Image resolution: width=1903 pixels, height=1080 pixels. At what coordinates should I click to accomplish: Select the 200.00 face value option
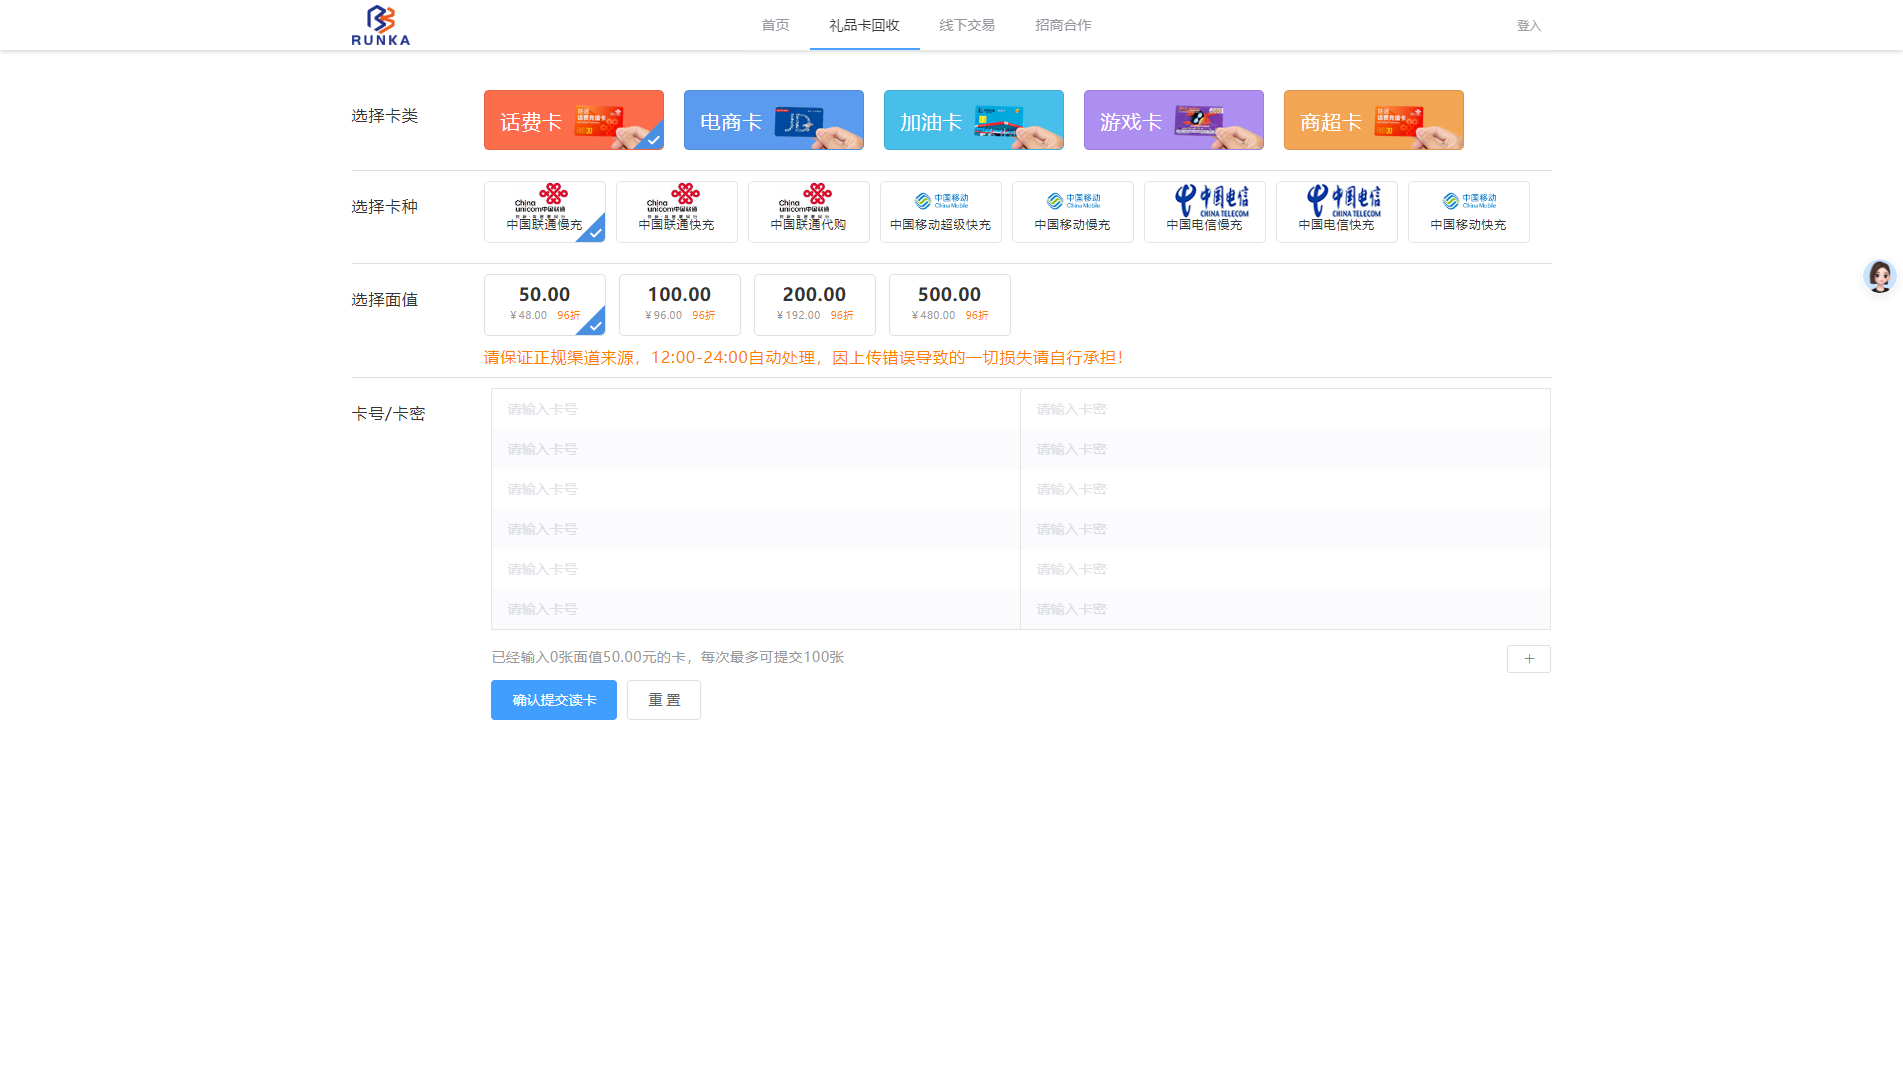(814, 304)
